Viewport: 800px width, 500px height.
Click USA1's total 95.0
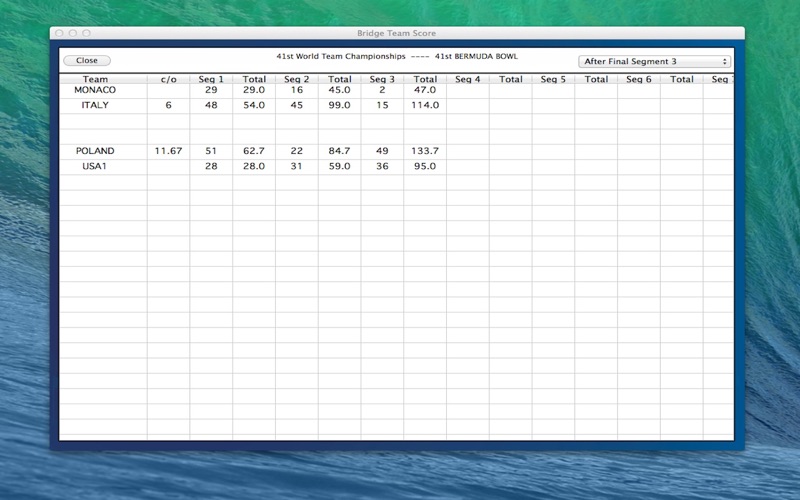(x=425, y=166)
